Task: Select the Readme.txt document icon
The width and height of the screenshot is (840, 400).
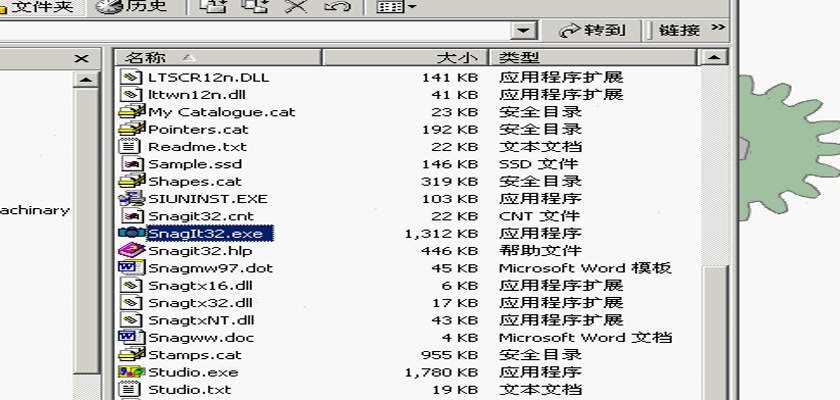Action: coord(129,146)
